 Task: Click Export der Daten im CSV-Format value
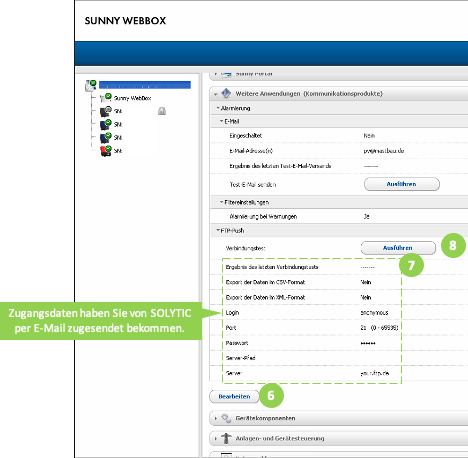(x=366, y=282)
